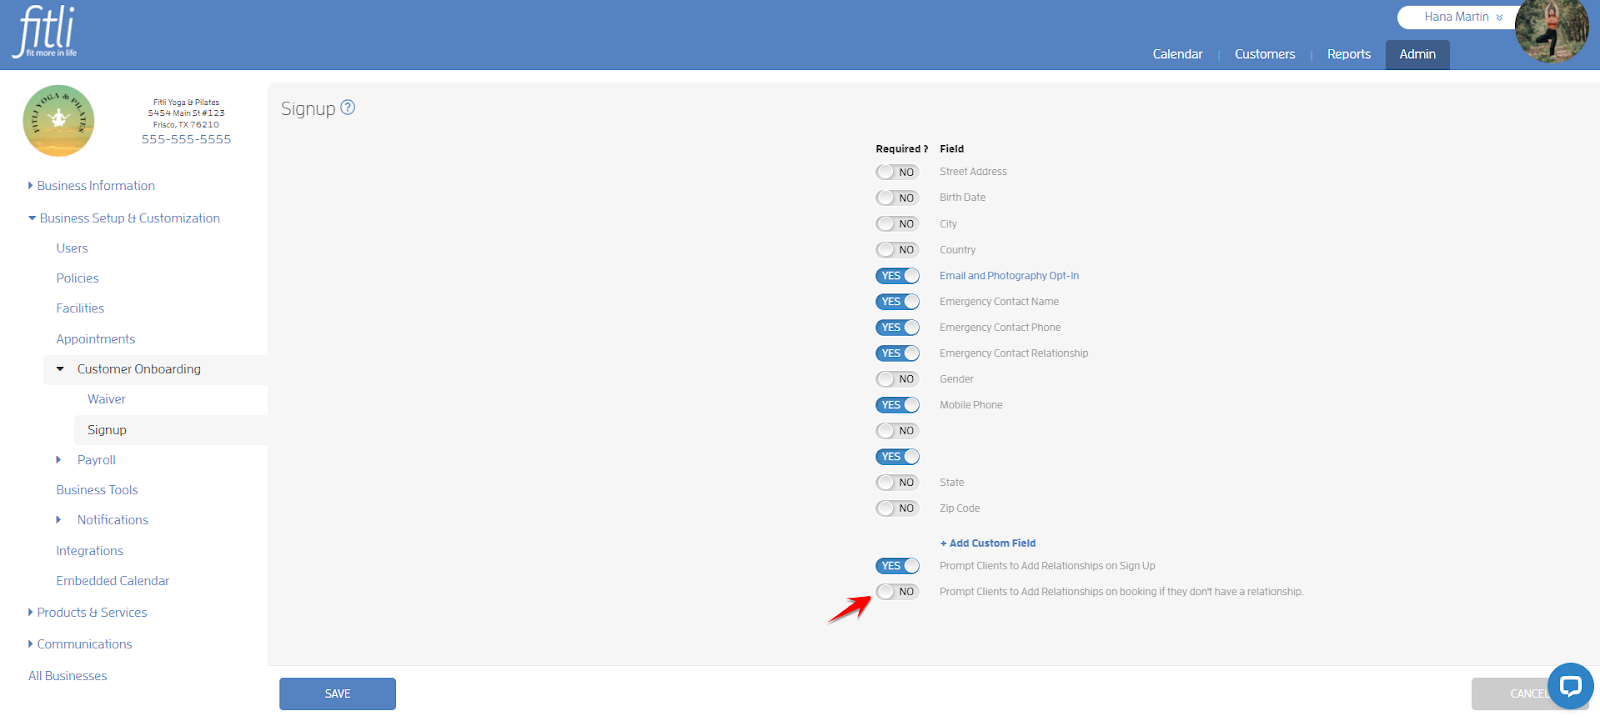
Task: Open the chat support bubble icon
Action: click(1570, 686)
